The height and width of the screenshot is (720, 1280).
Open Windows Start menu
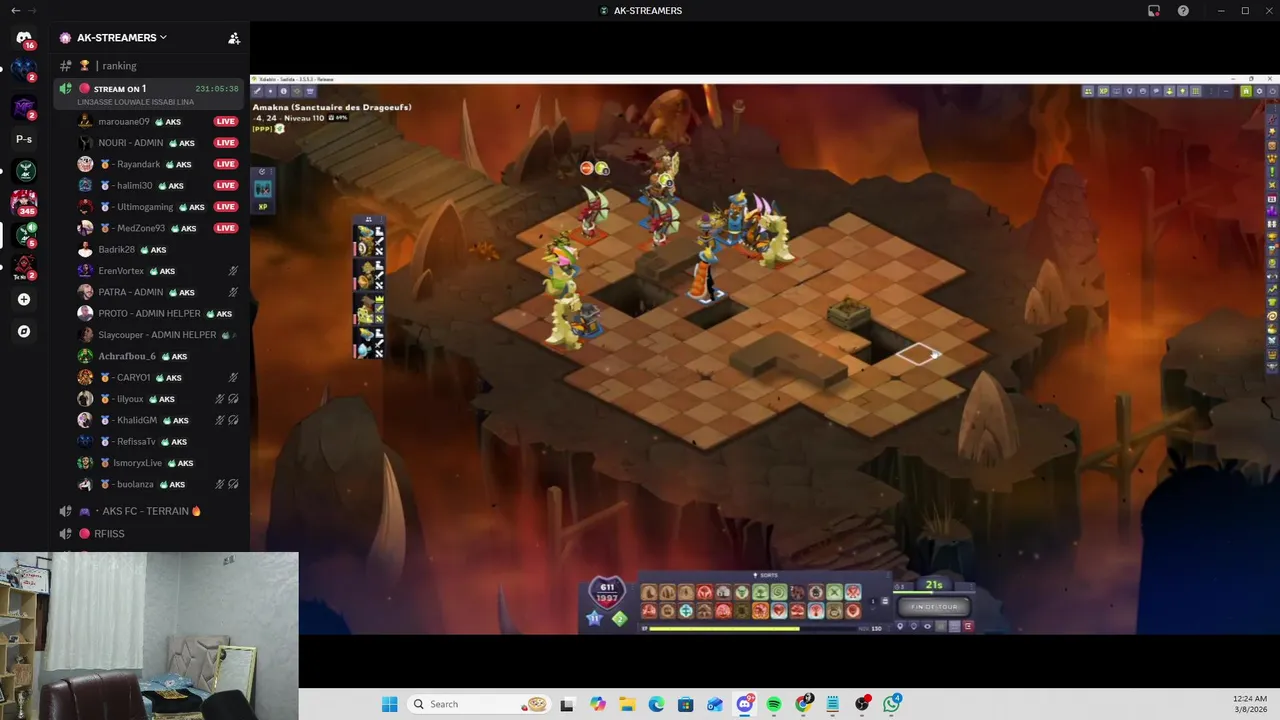(x=389, y=704)
